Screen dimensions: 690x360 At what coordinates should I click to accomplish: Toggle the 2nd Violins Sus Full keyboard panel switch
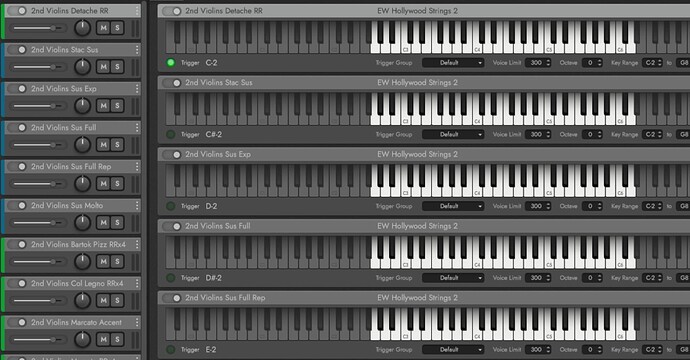pyautogui.click(x=172, y=226)
